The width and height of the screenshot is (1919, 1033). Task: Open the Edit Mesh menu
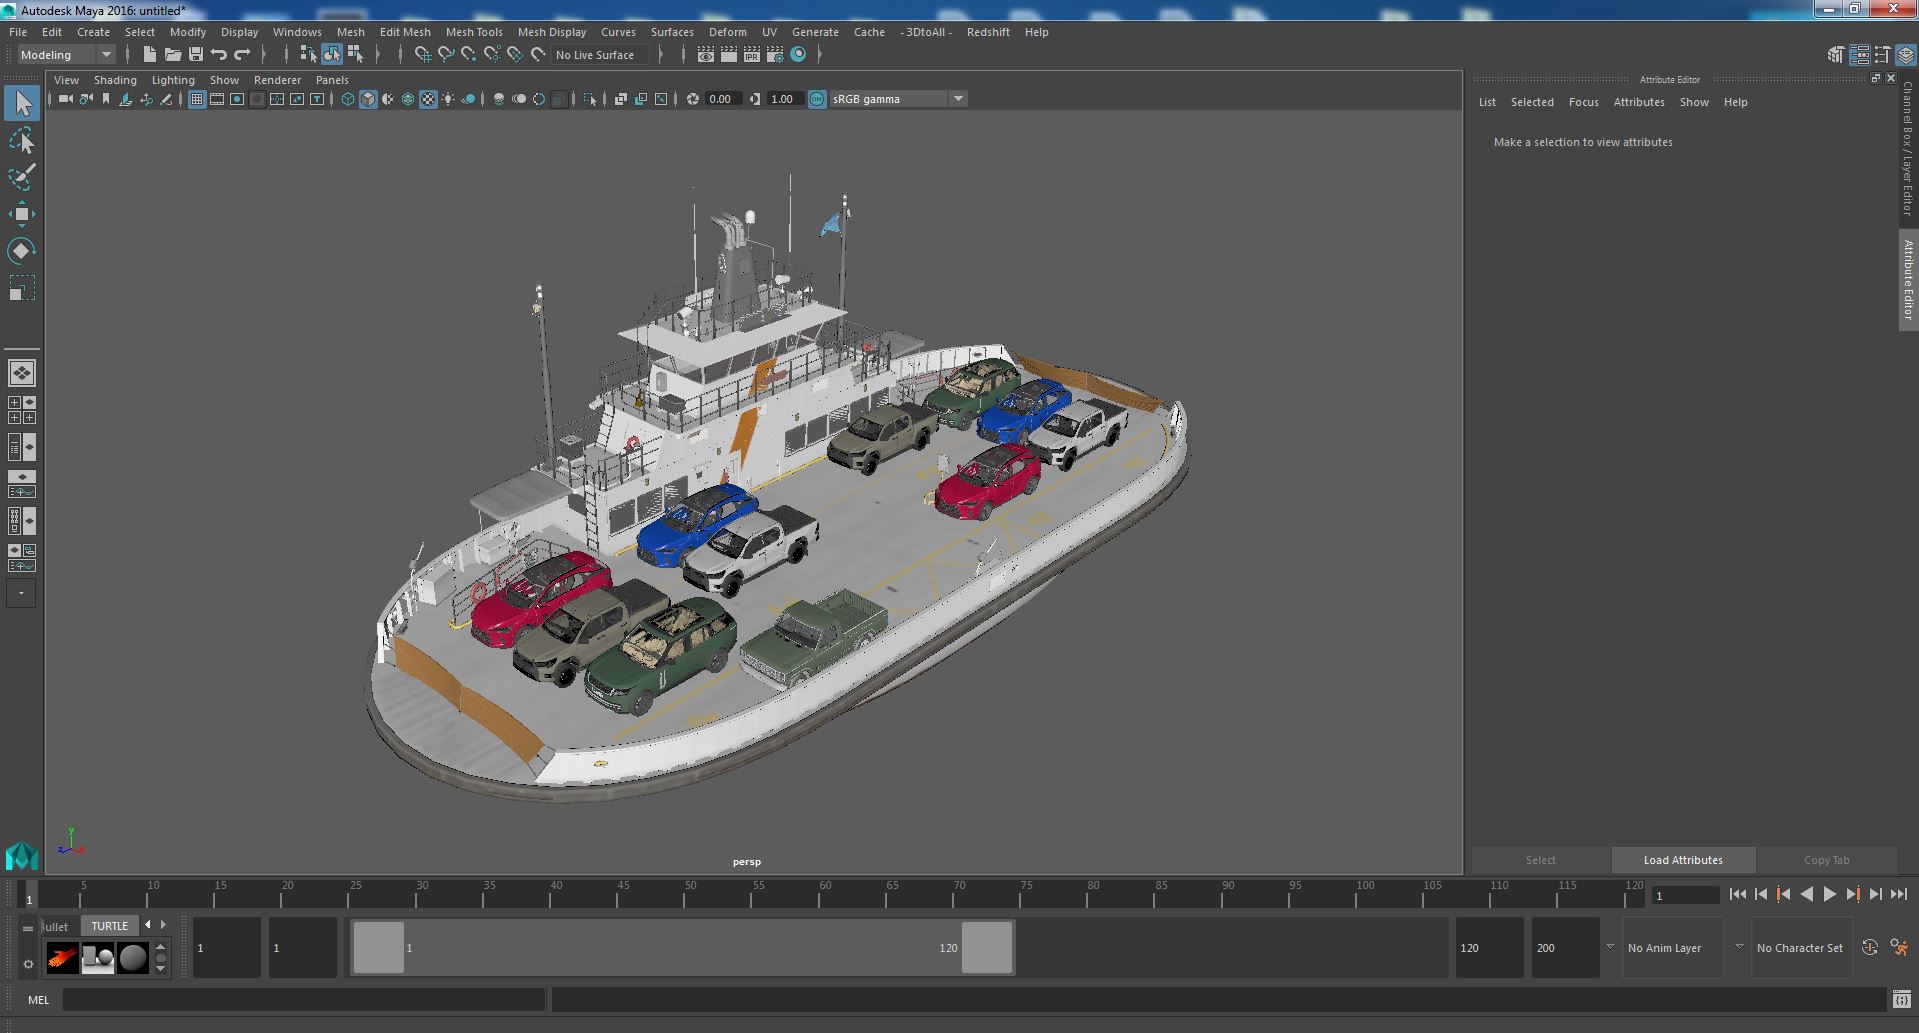[405, 32]
